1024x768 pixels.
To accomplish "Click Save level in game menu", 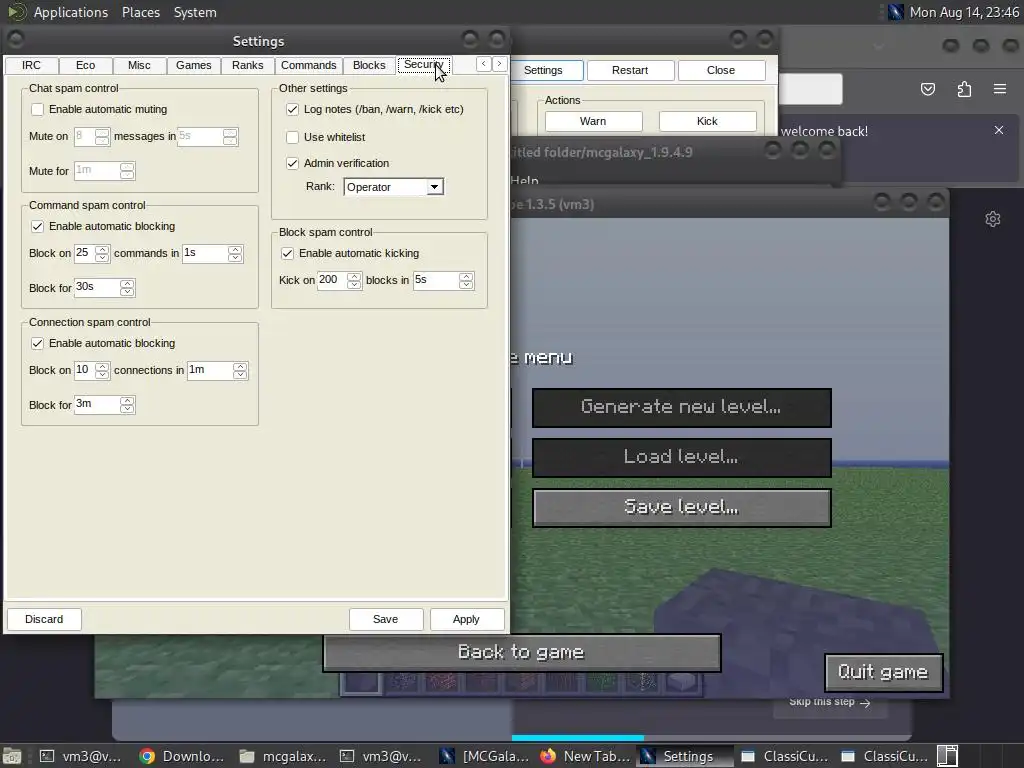I will pos(681,507).
